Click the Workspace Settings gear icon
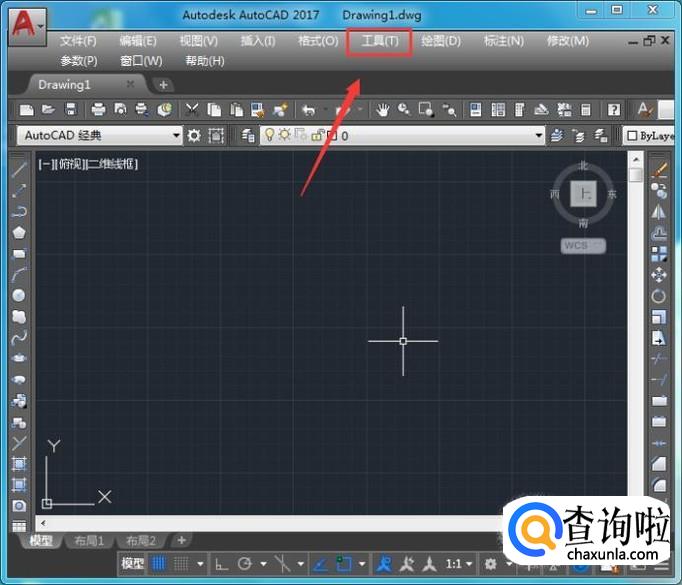This screenshot has height=585, width=682. pos(194,136)
